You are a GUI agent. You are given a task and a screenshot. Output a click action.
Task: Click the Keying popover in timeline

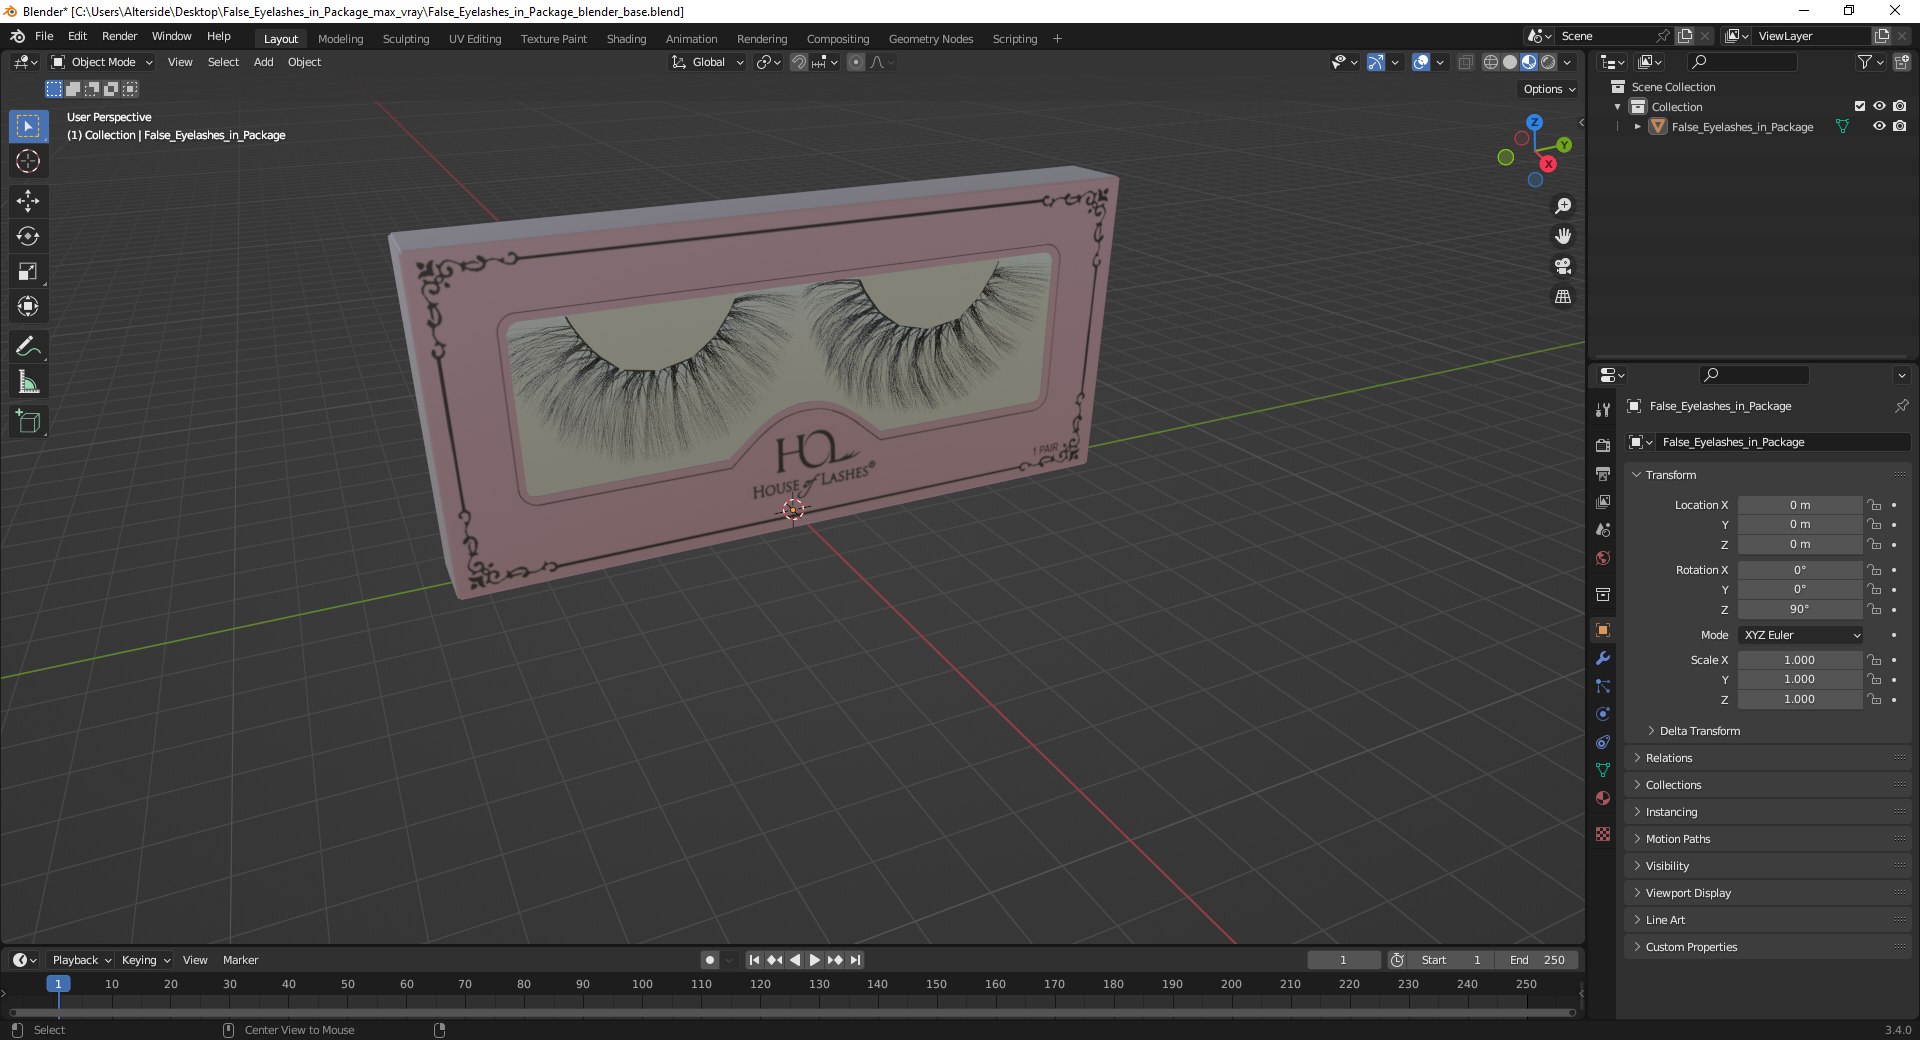click(x=145, y=960)
